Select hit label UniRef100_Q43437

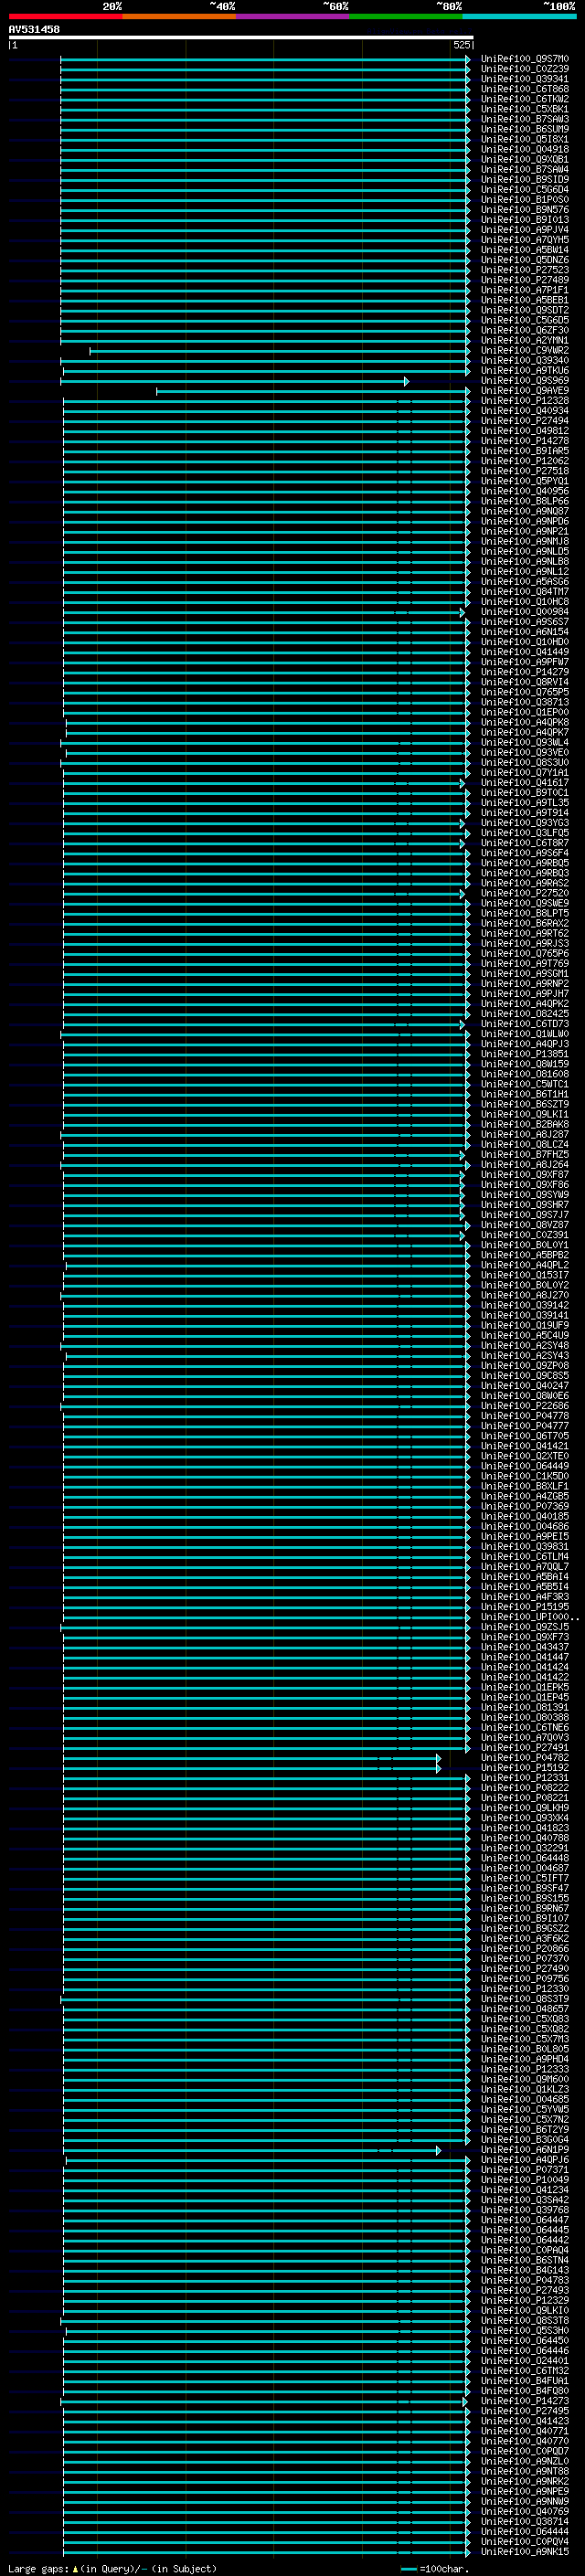click(525, 1647)
